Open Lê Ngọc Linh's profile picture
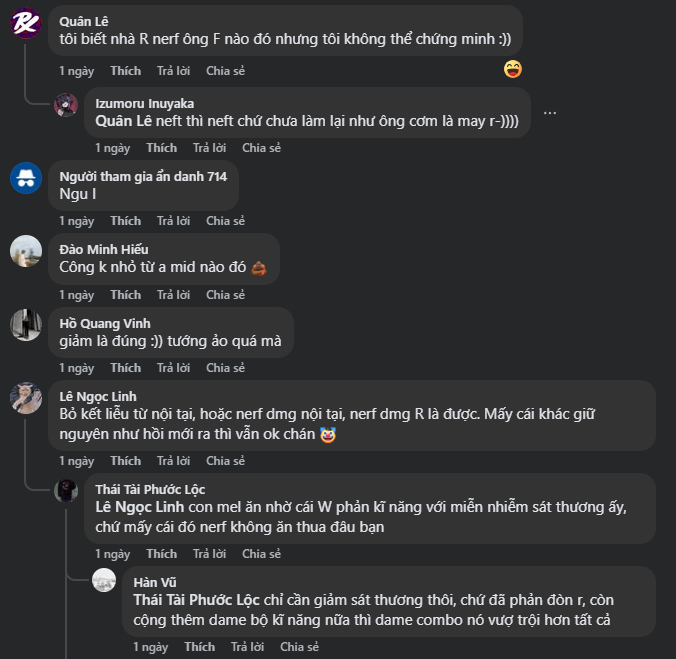The height and width of the screenshot is (659, 676). (26, 397)
